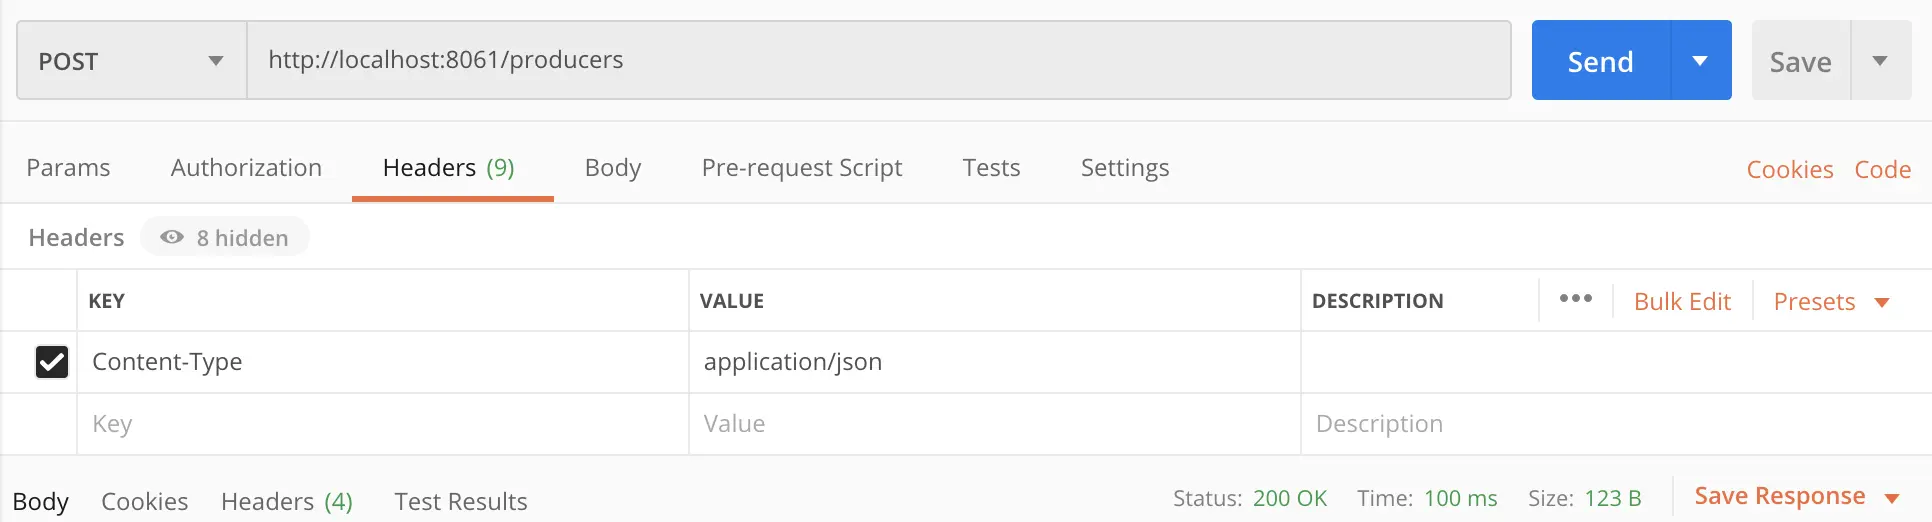Open the Pre-request Script tab
1932x522 pixels.
point(801,168)
